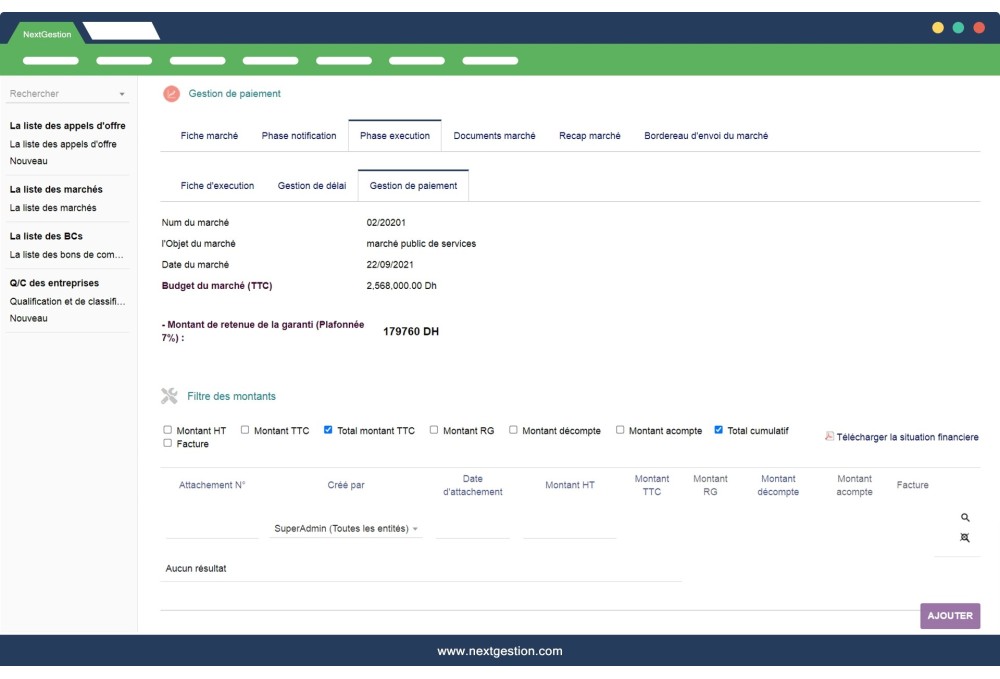Open La liste des marchés sidebar link
This screenshot has height=679, width=1000.
(x=53, y=208)
